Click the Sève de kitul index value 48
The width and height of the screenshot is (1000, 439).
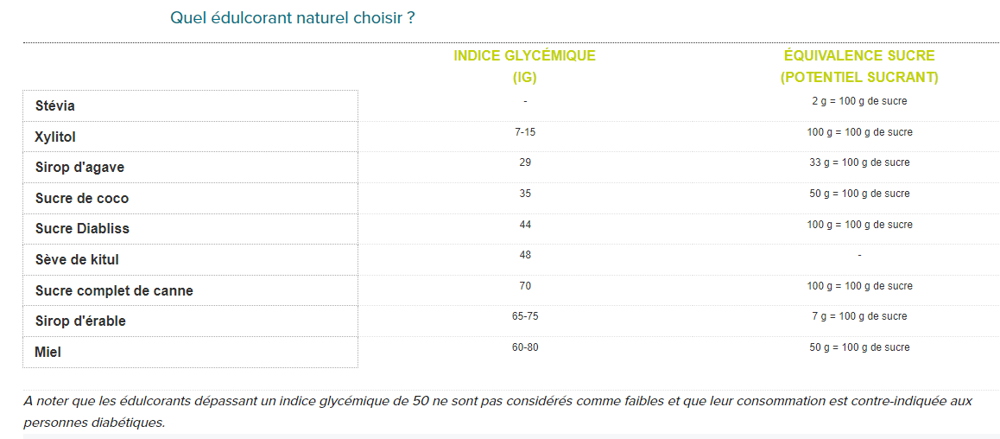coord(525,255)
